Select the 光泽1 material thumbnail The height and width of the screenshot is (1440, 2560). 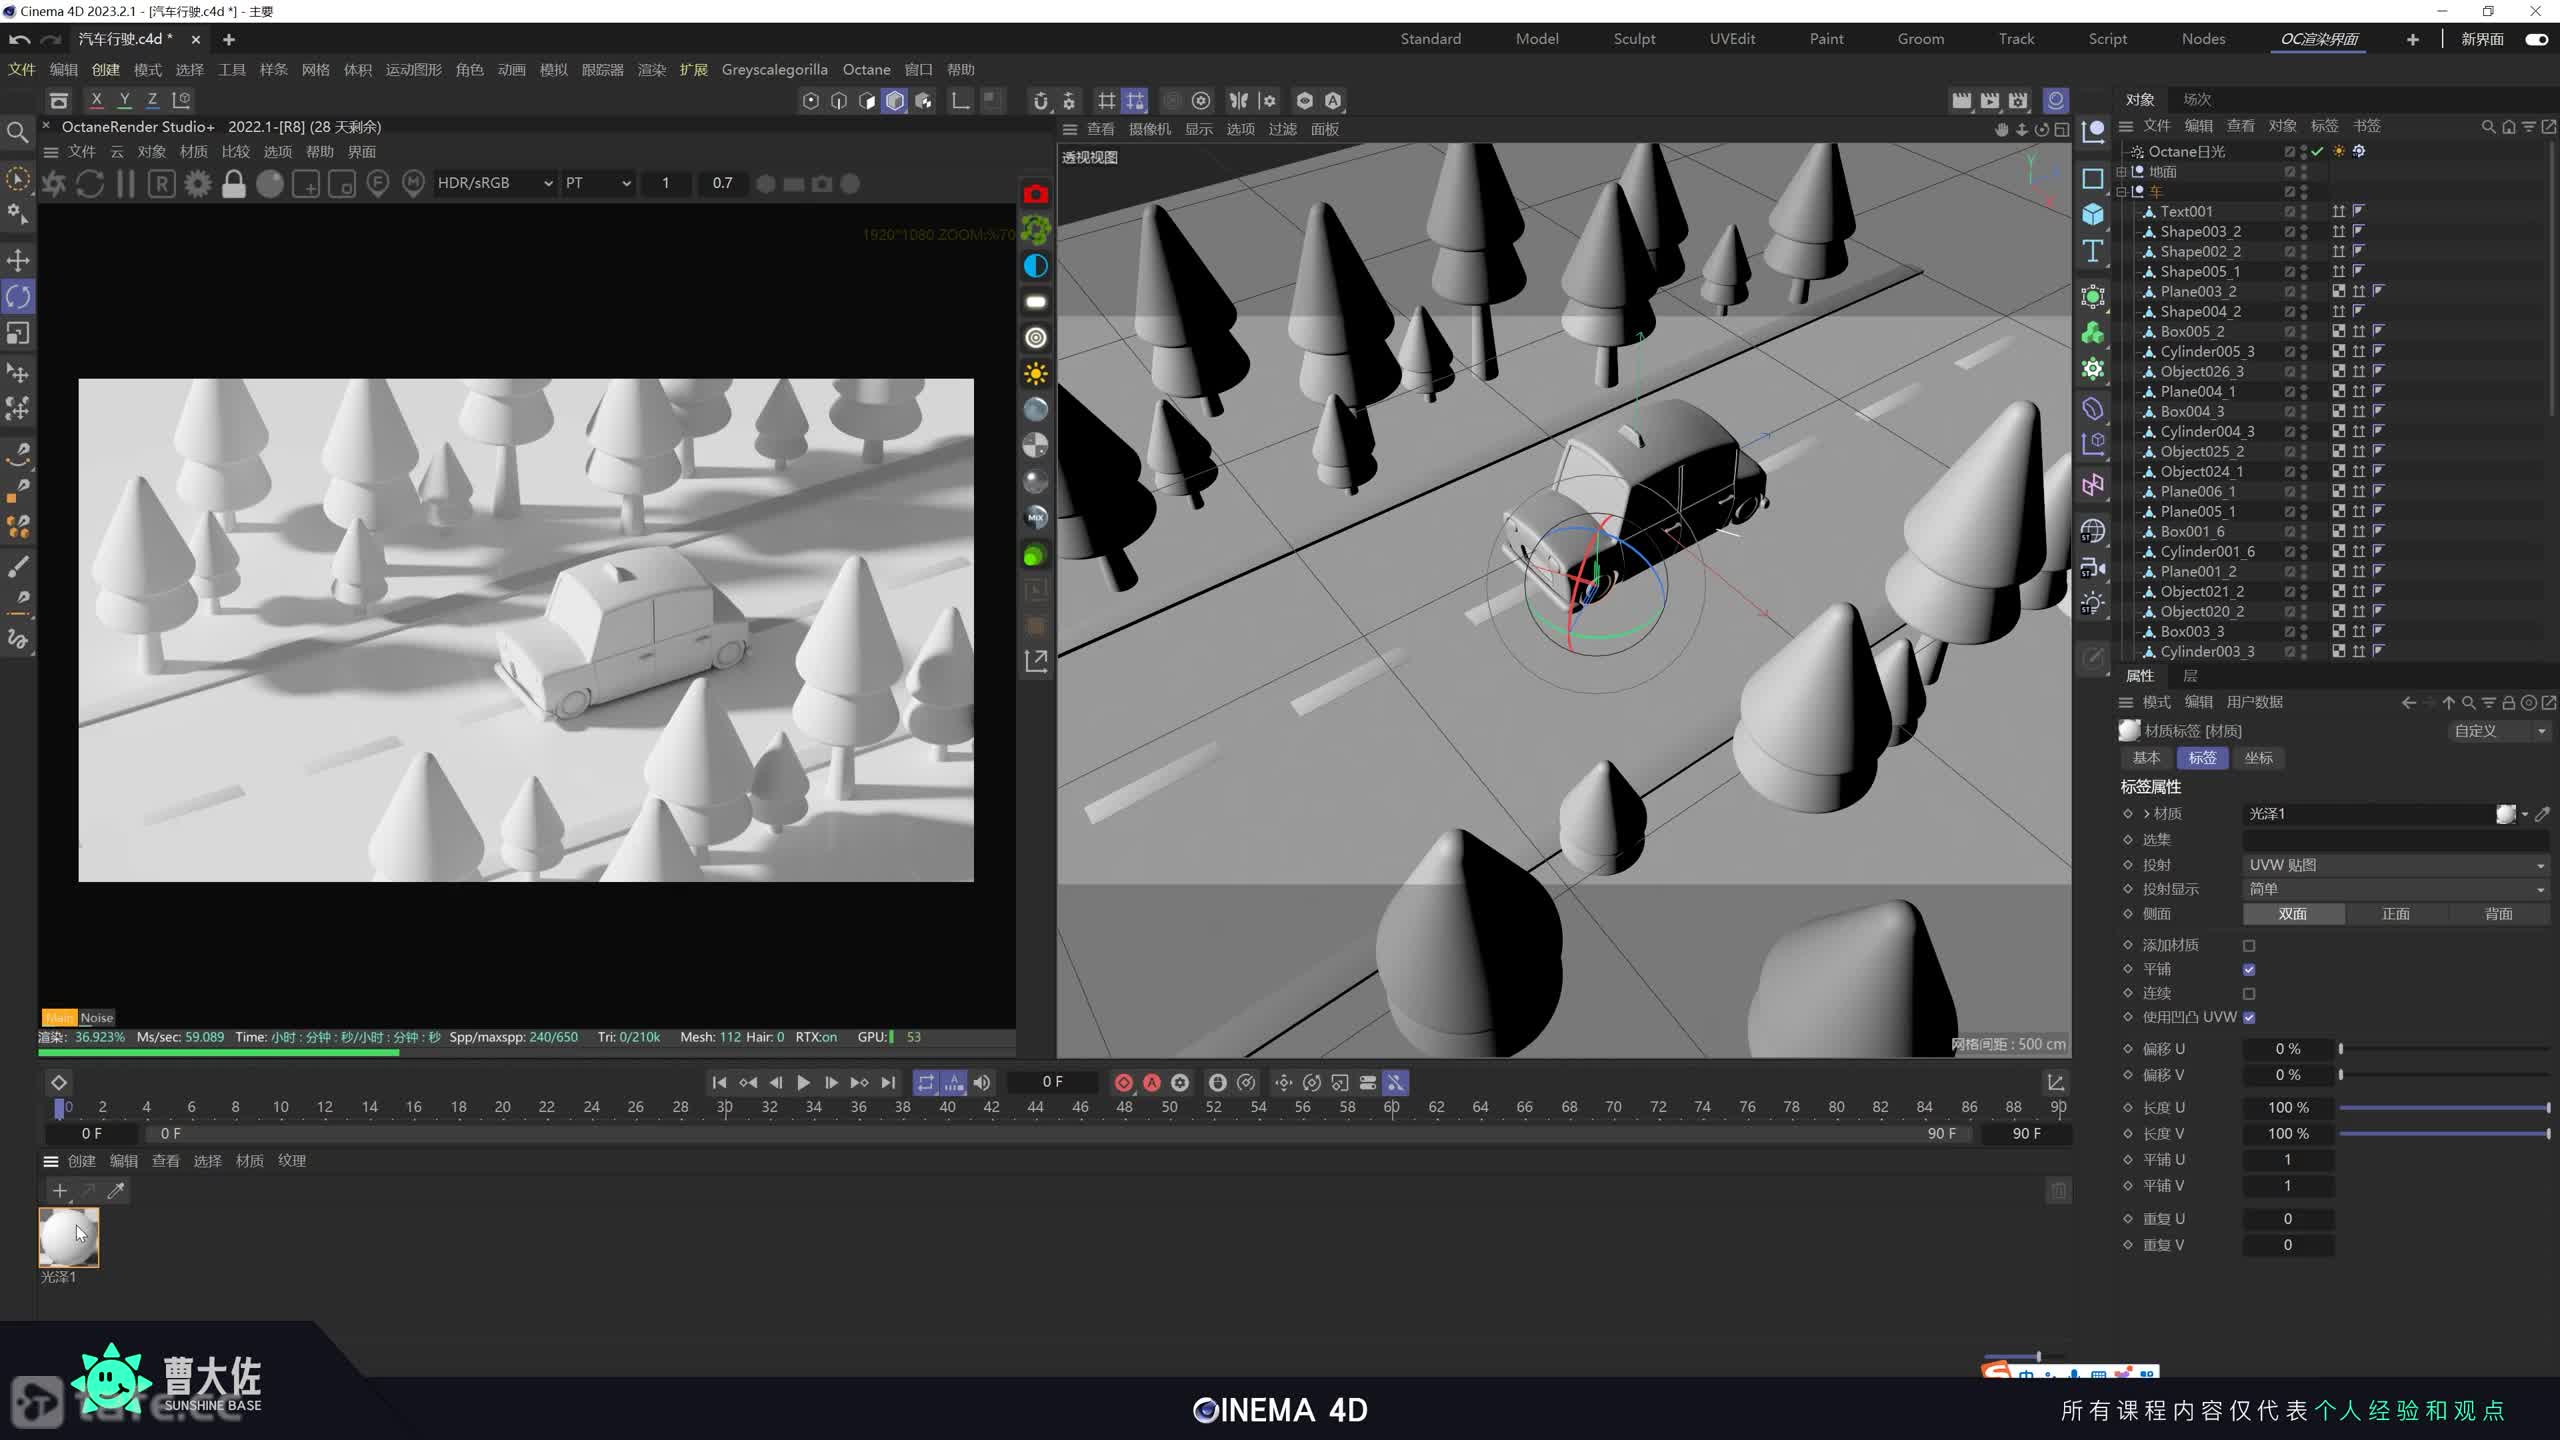pos(68,1237)
